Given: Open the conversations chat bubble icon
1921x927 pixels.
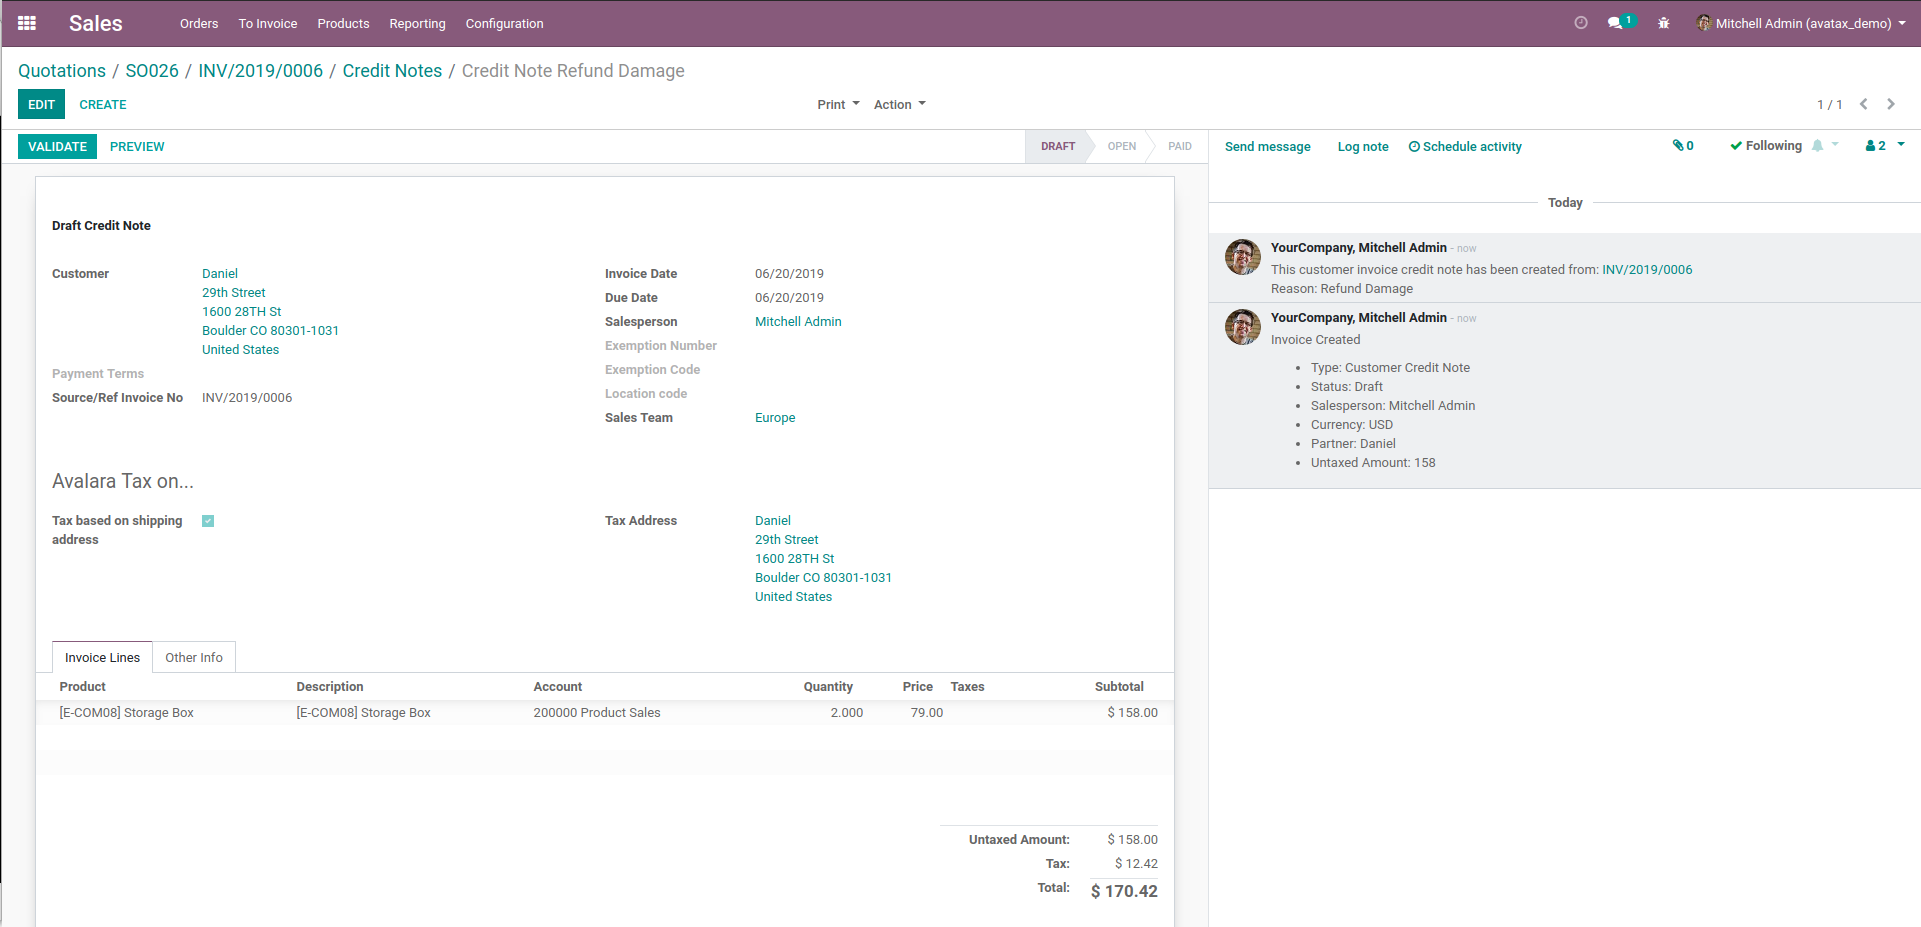Looking at the screenshot, I should tap(1615, 23).
